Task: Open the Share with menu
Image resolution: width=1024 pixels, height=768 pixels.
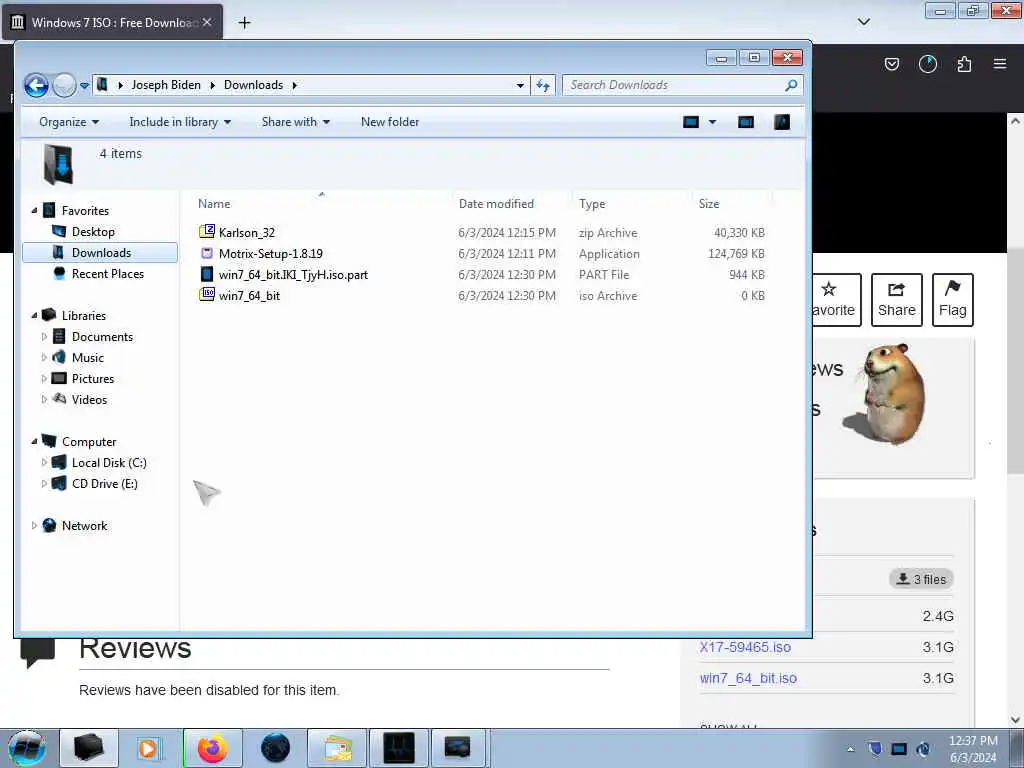Action: (295, 122)
